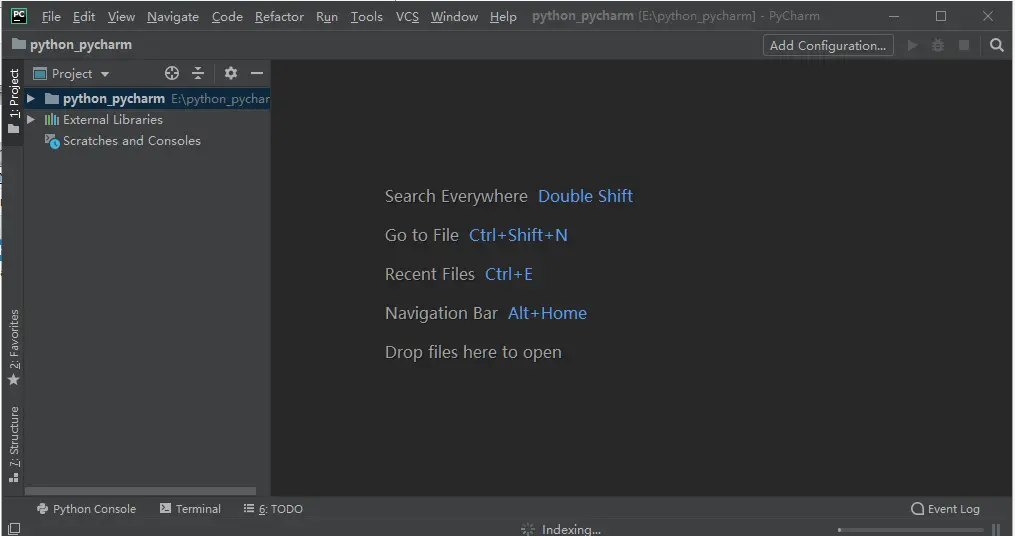Click the Ctrl+E shortcut text
Screen dimensions: 1015x536
coord(509,274)
